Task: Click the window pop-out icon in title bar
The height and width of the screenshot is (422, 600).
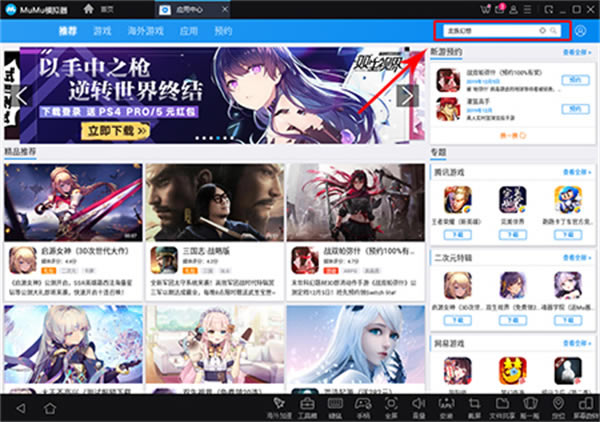Action: click(549, 9)
